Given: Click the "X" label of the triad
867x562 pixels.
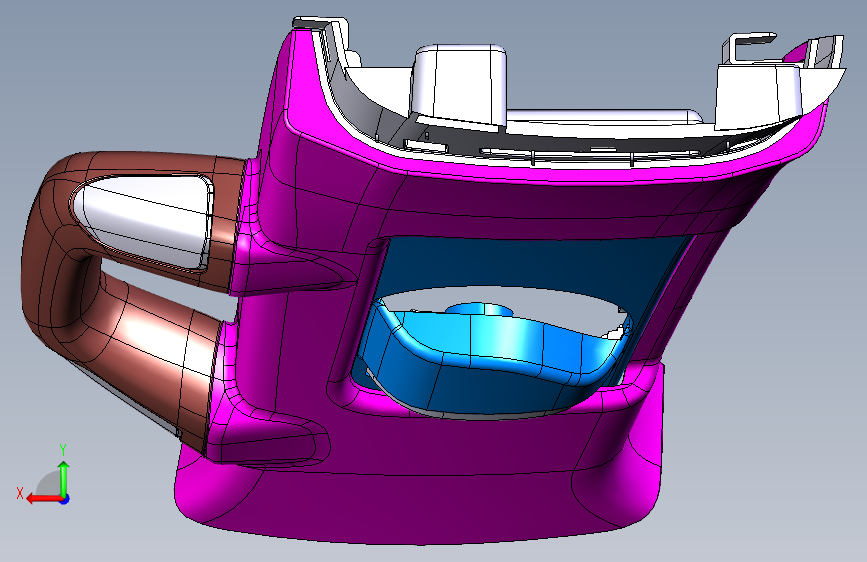Looking at the screenshot, I should click(x=20, y=493).
